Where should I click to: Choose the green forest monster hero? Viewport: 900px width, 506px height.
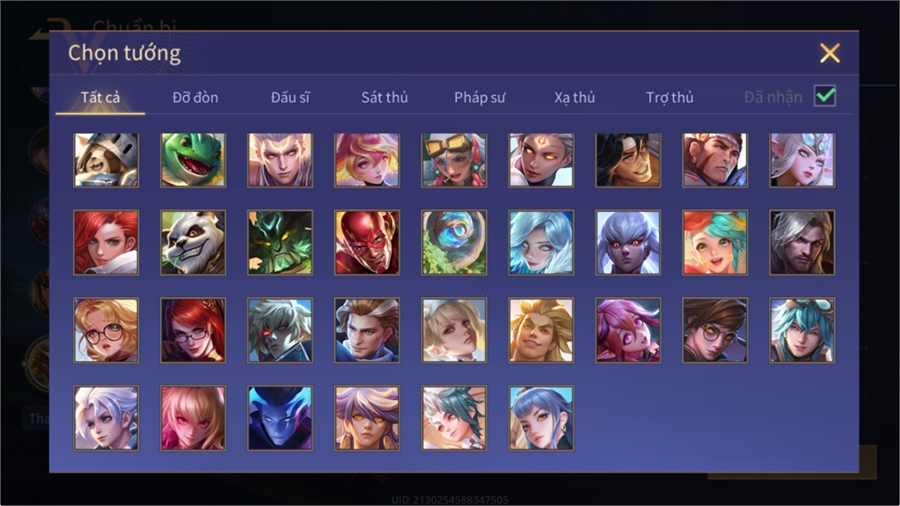coord(280,242)
